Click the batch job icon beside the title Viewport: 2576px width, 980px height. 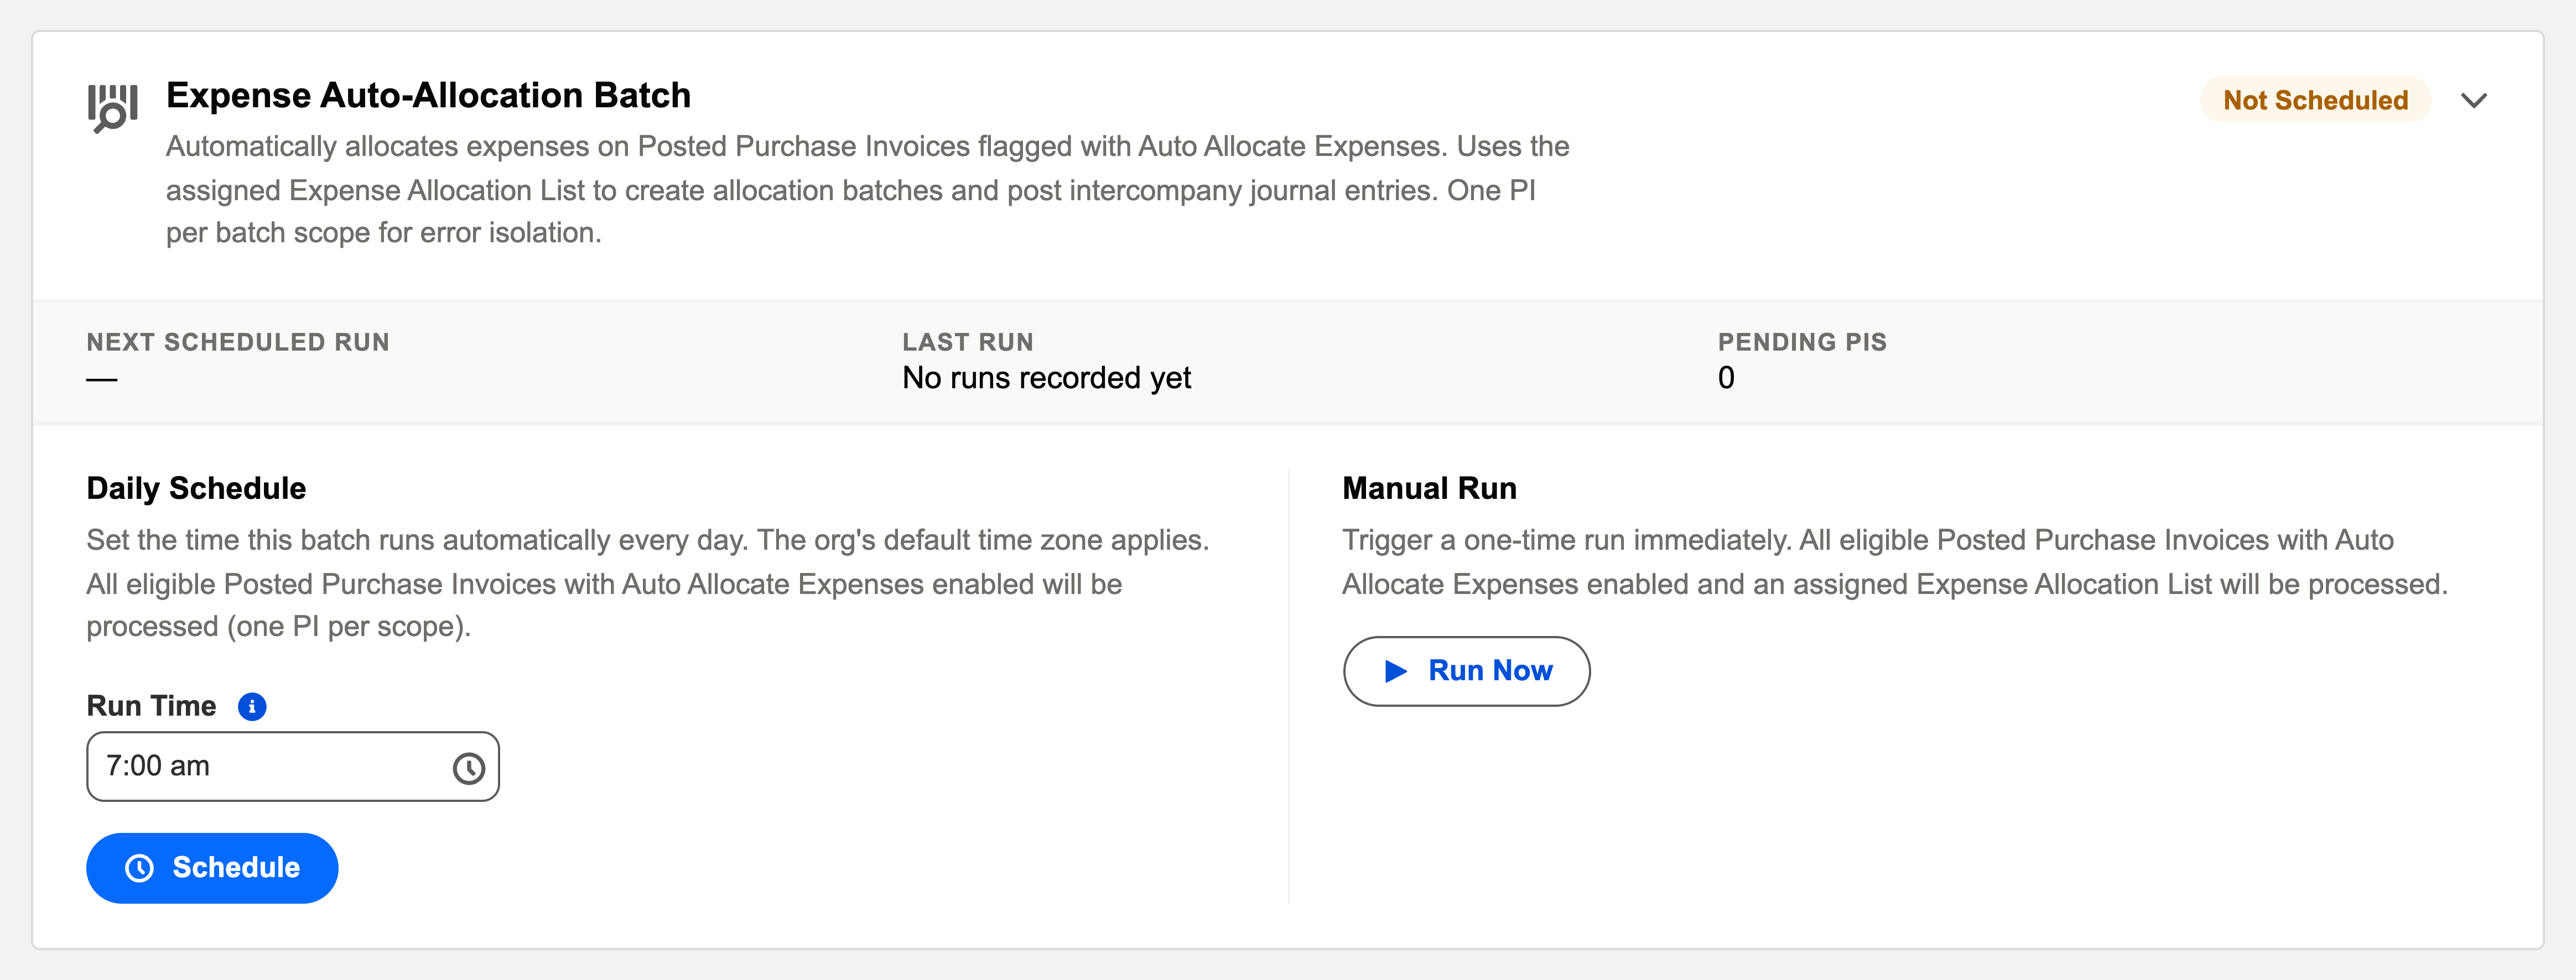click(x=112, y=108)
